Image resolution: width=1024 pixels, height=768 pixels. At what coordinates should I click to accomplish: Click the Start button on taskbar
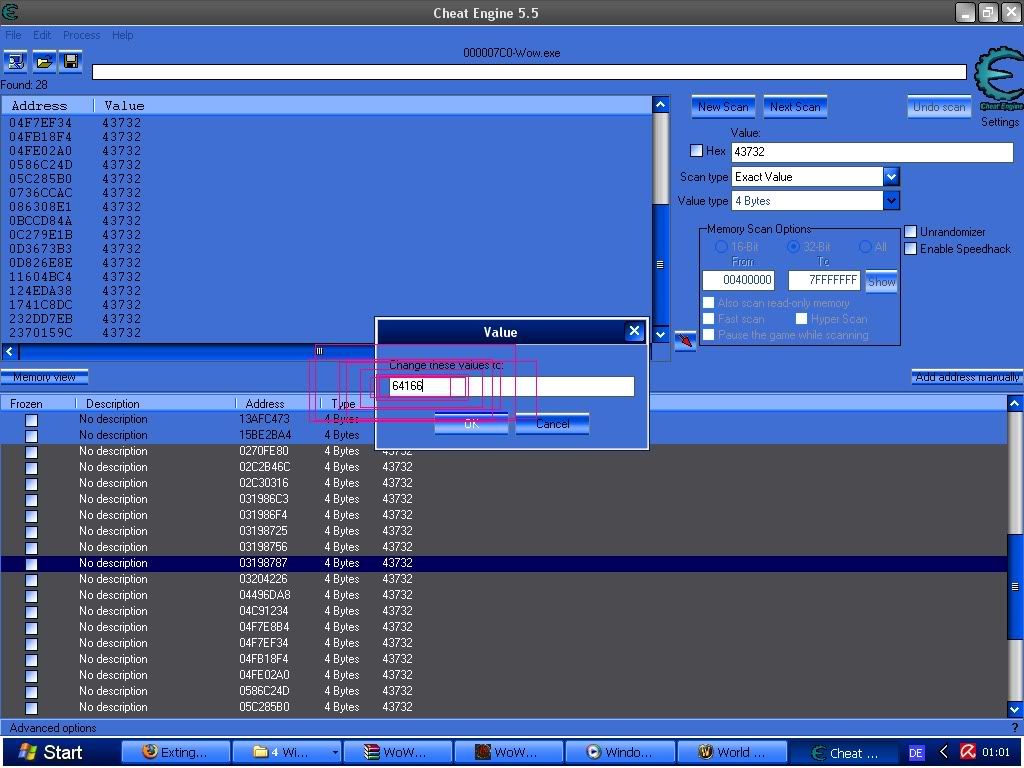click(x=52, y=752)
